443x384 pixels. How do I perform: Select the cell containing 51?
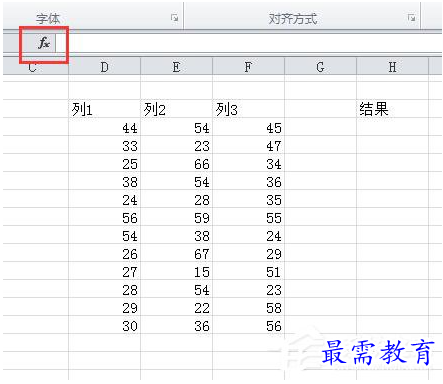[249, 271]
